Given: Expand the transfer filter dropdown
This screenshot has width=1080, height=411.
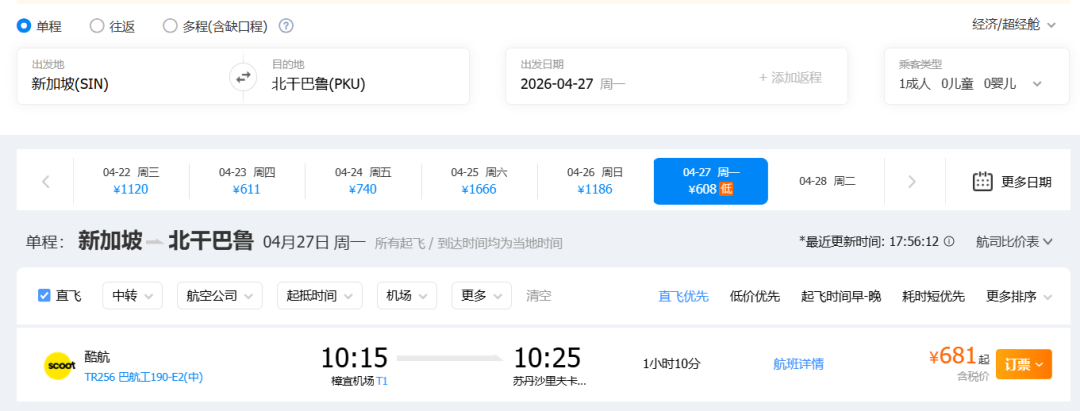Looking at the screenshot, I should (133, 295).
